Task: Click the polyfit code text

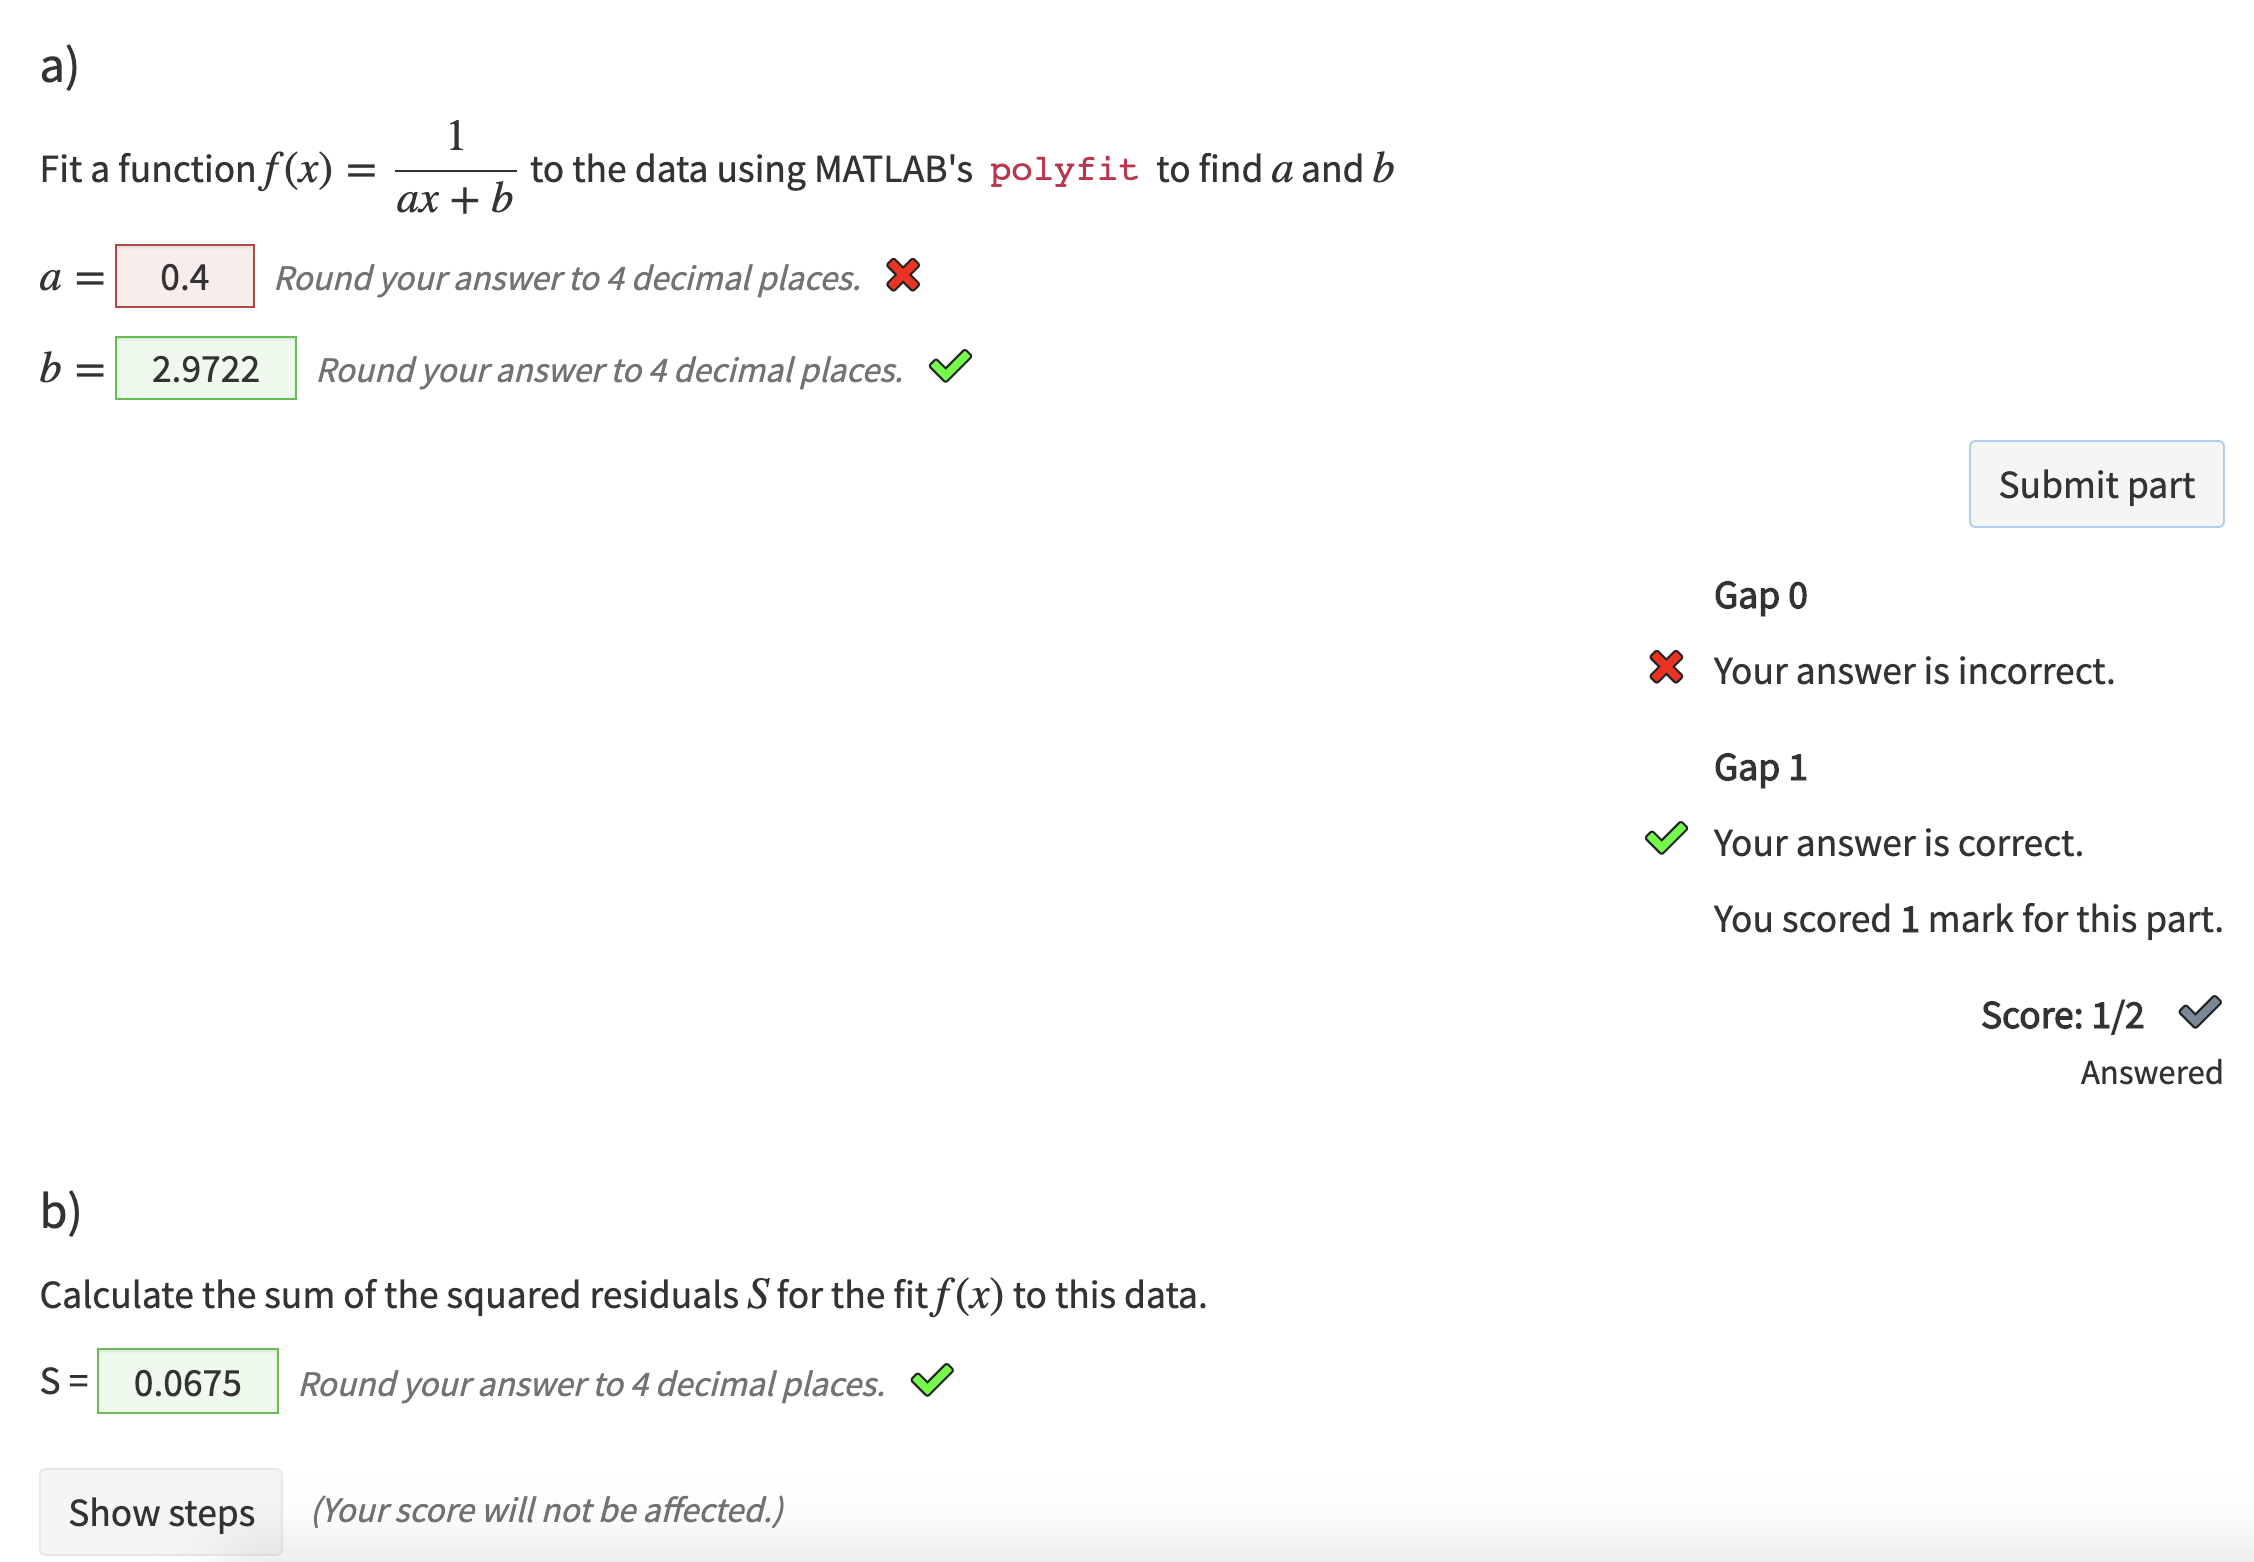Action: (1064, 170)
